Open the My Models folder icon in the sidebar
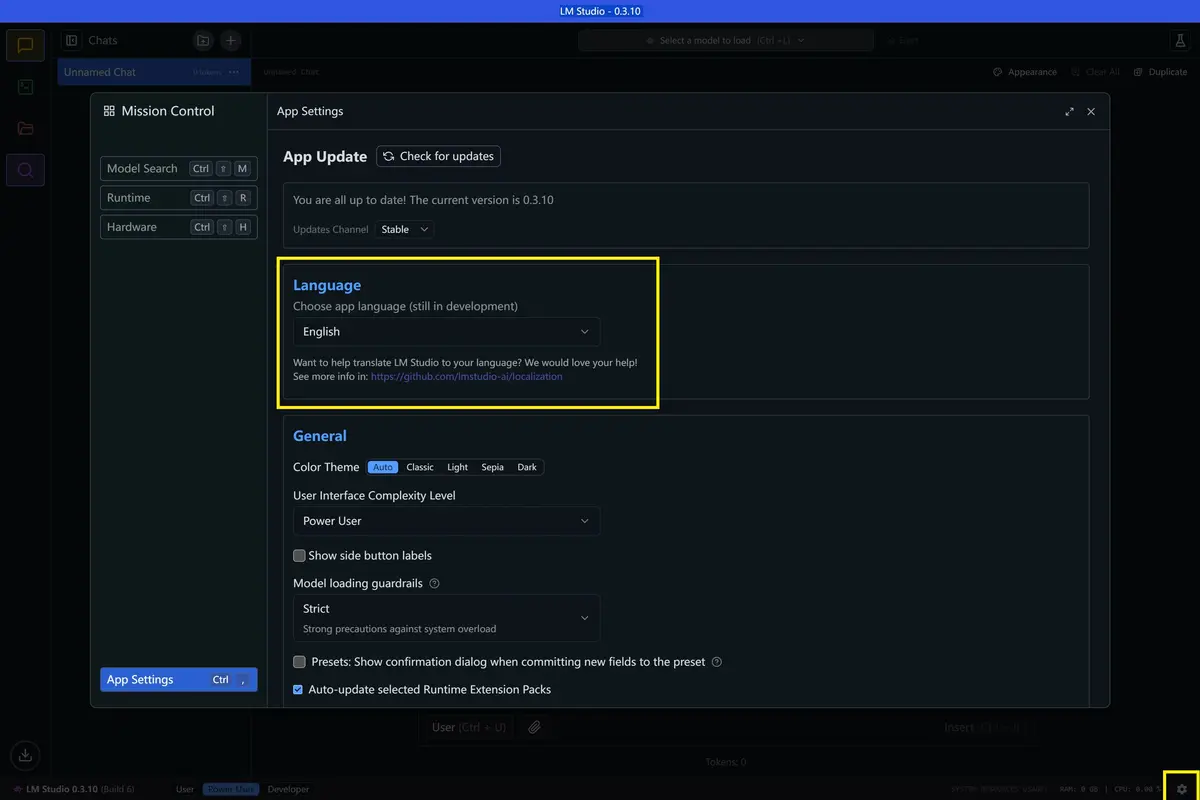The width and height of the screenshot is (1200, 800). click(x=25, y=128)
